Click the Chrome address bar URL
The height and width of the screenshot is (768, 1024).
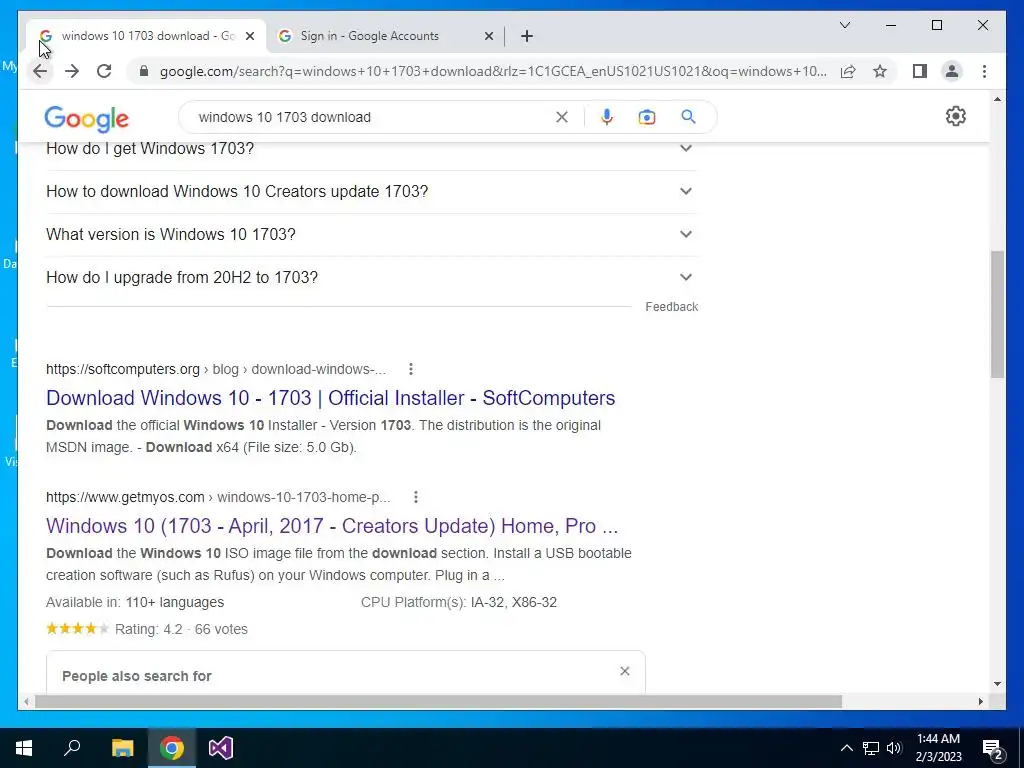(493, 71)
